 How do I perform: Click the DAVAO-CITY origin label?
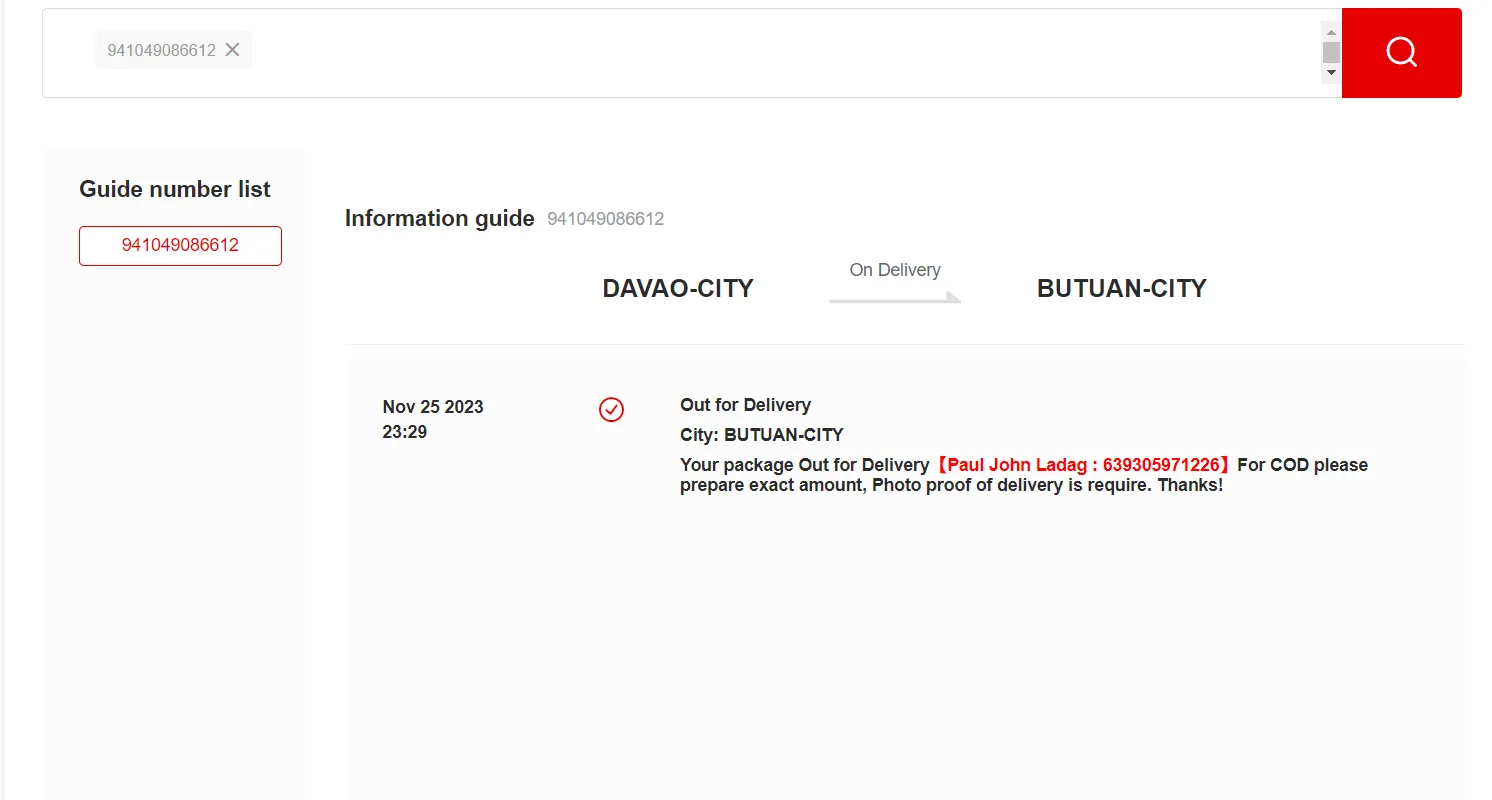pos(678,289)
